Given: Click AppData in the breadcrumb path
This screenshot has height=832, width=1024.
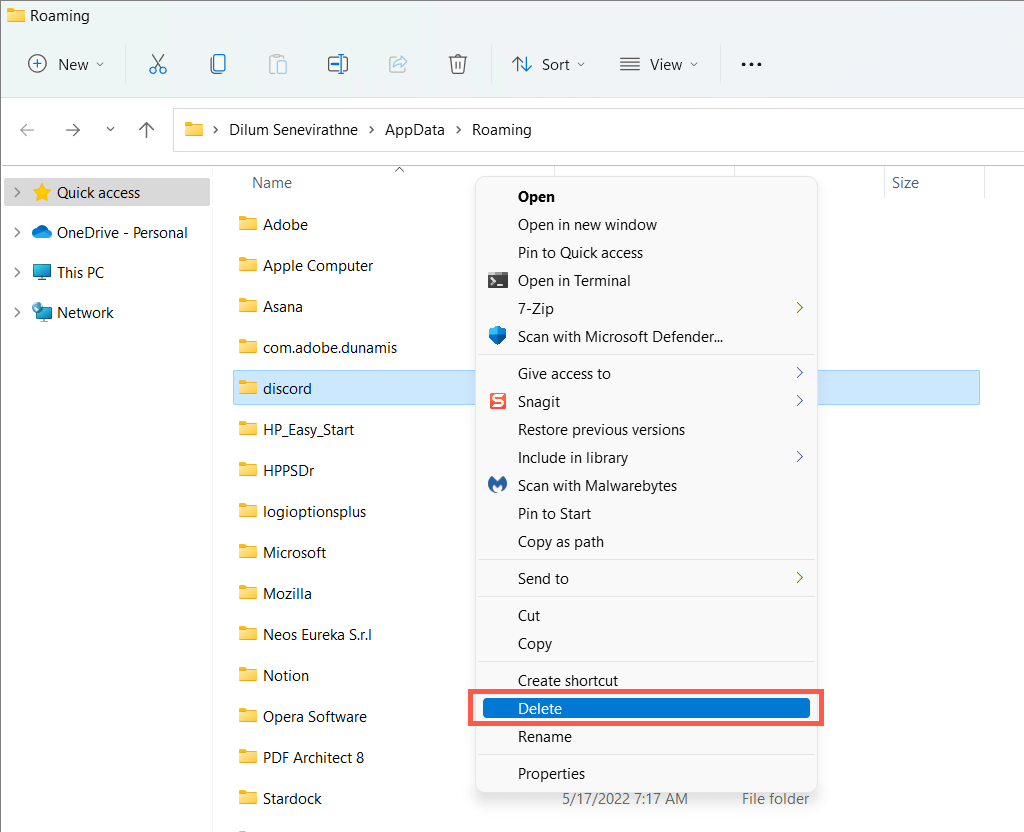Looking at the screenshot, I should [414, 130].
